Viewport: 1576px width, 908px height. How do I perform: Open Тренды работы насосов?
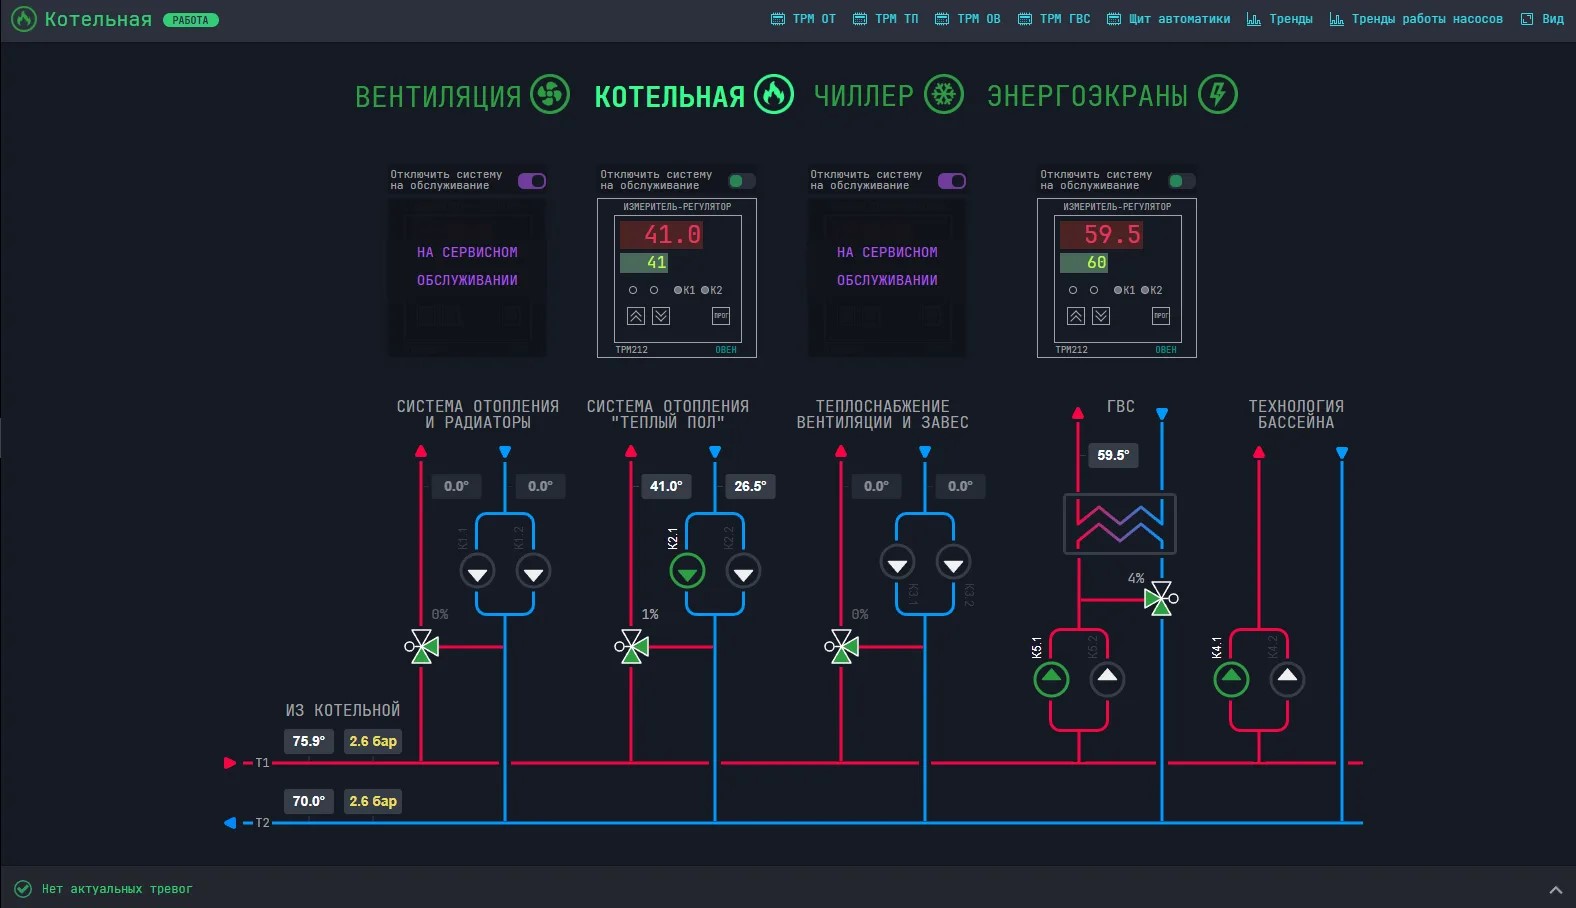tap(1416, 19)
